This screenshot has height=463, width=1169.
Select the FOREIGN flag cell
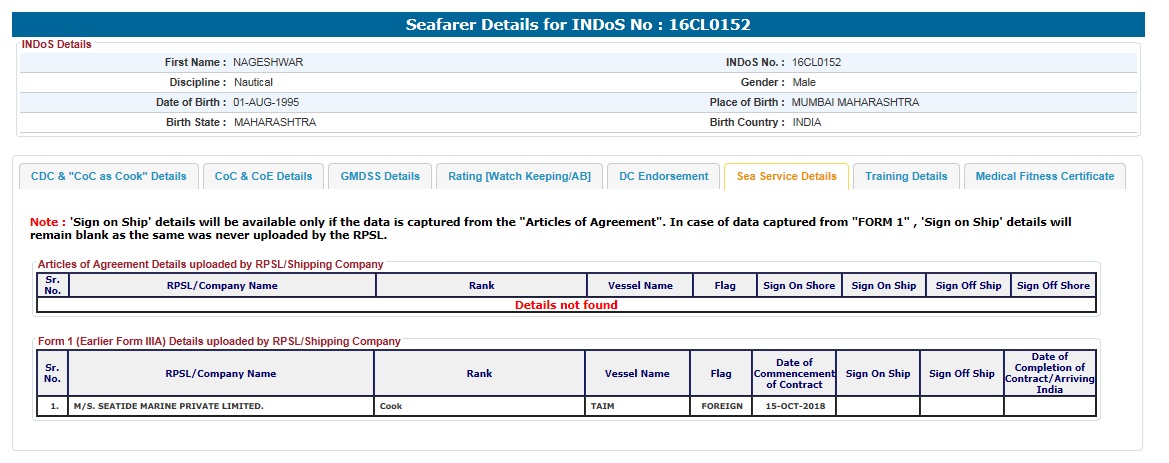[x=721, y=407]
